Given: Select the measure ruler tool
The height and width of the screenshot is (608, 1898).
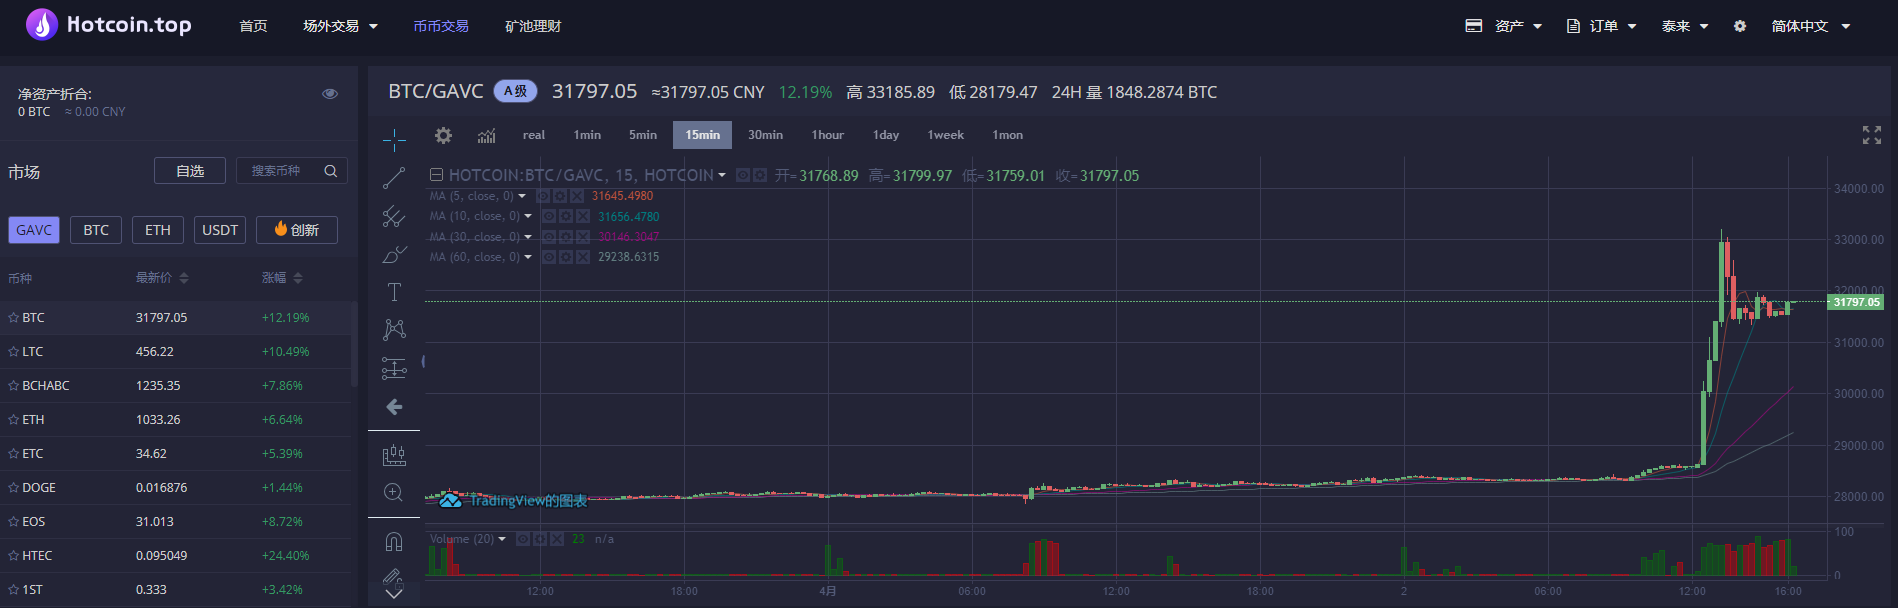Looking at the screenshot, I should 394,455.
